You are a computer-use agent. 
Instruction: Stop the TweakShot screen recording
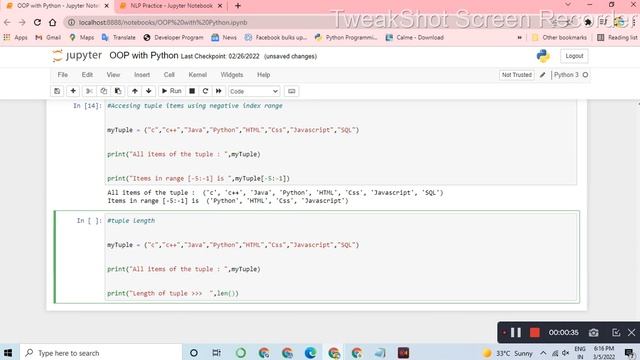coord(535,333)
